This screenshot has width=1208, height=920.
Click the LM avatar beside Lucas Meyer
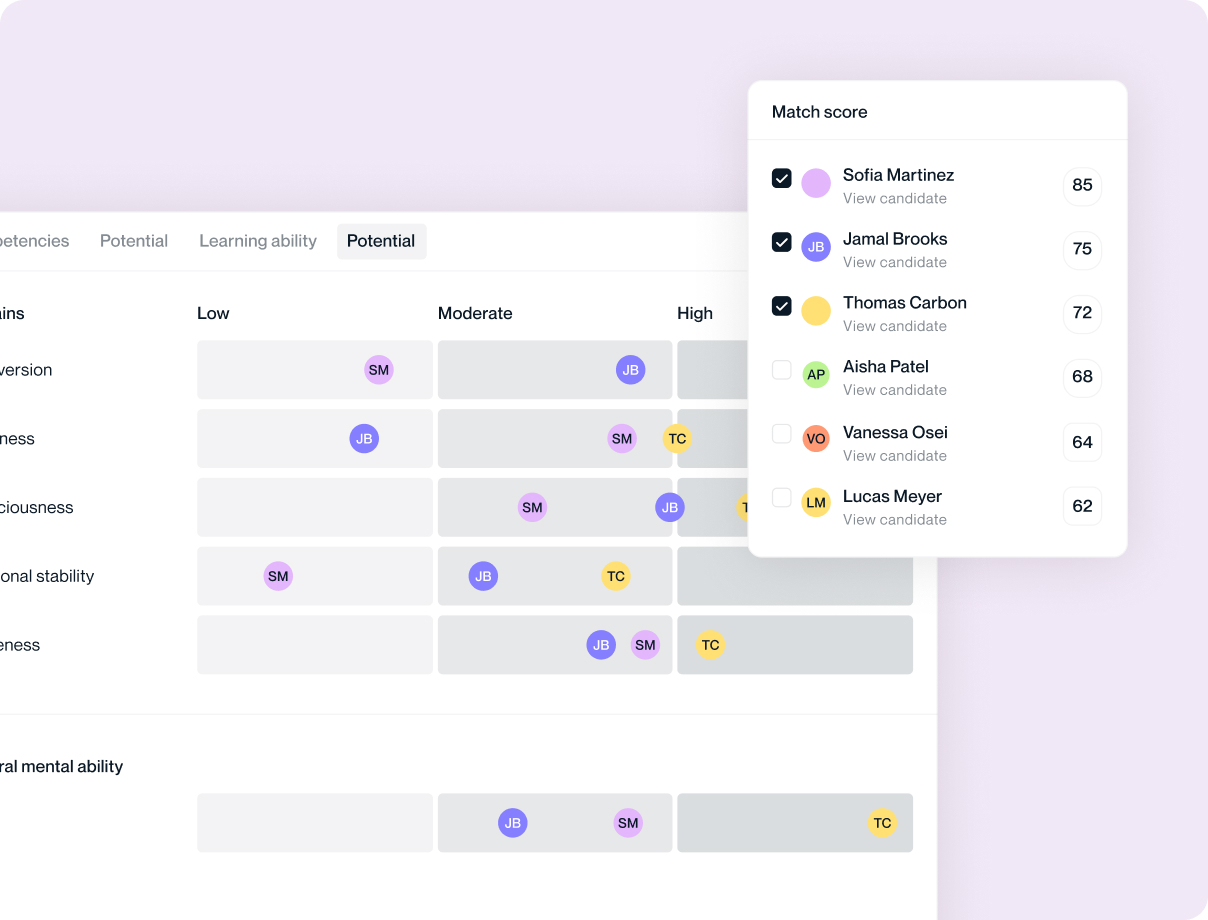(816, 503)
